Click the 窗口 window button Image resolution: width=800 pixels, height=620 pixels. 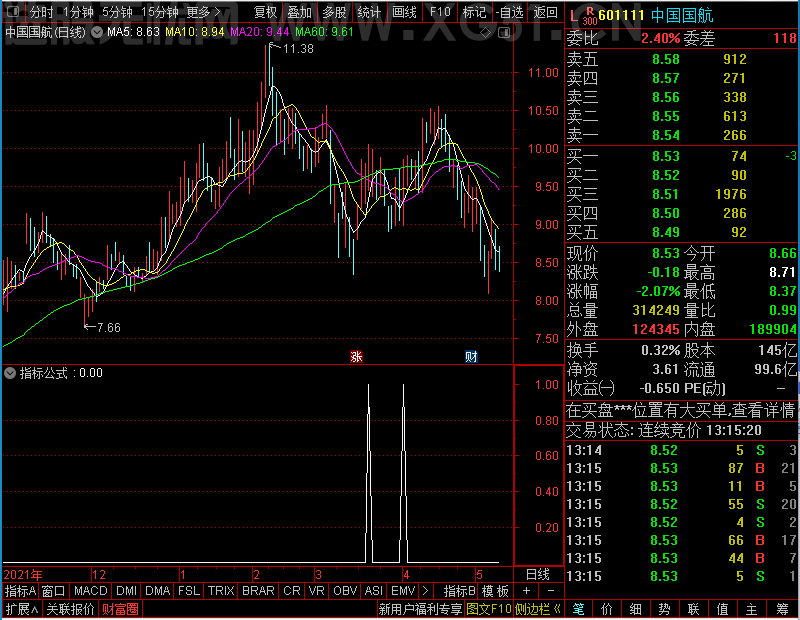pyautogui.click(x=54, y=591)
